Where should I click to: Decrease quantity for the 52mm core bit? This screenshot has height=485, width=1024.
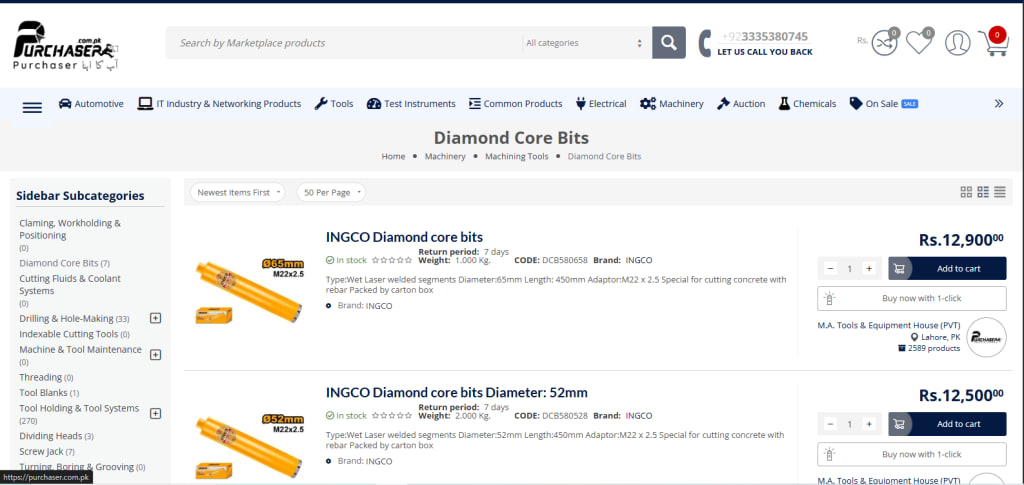coord(830,424)
